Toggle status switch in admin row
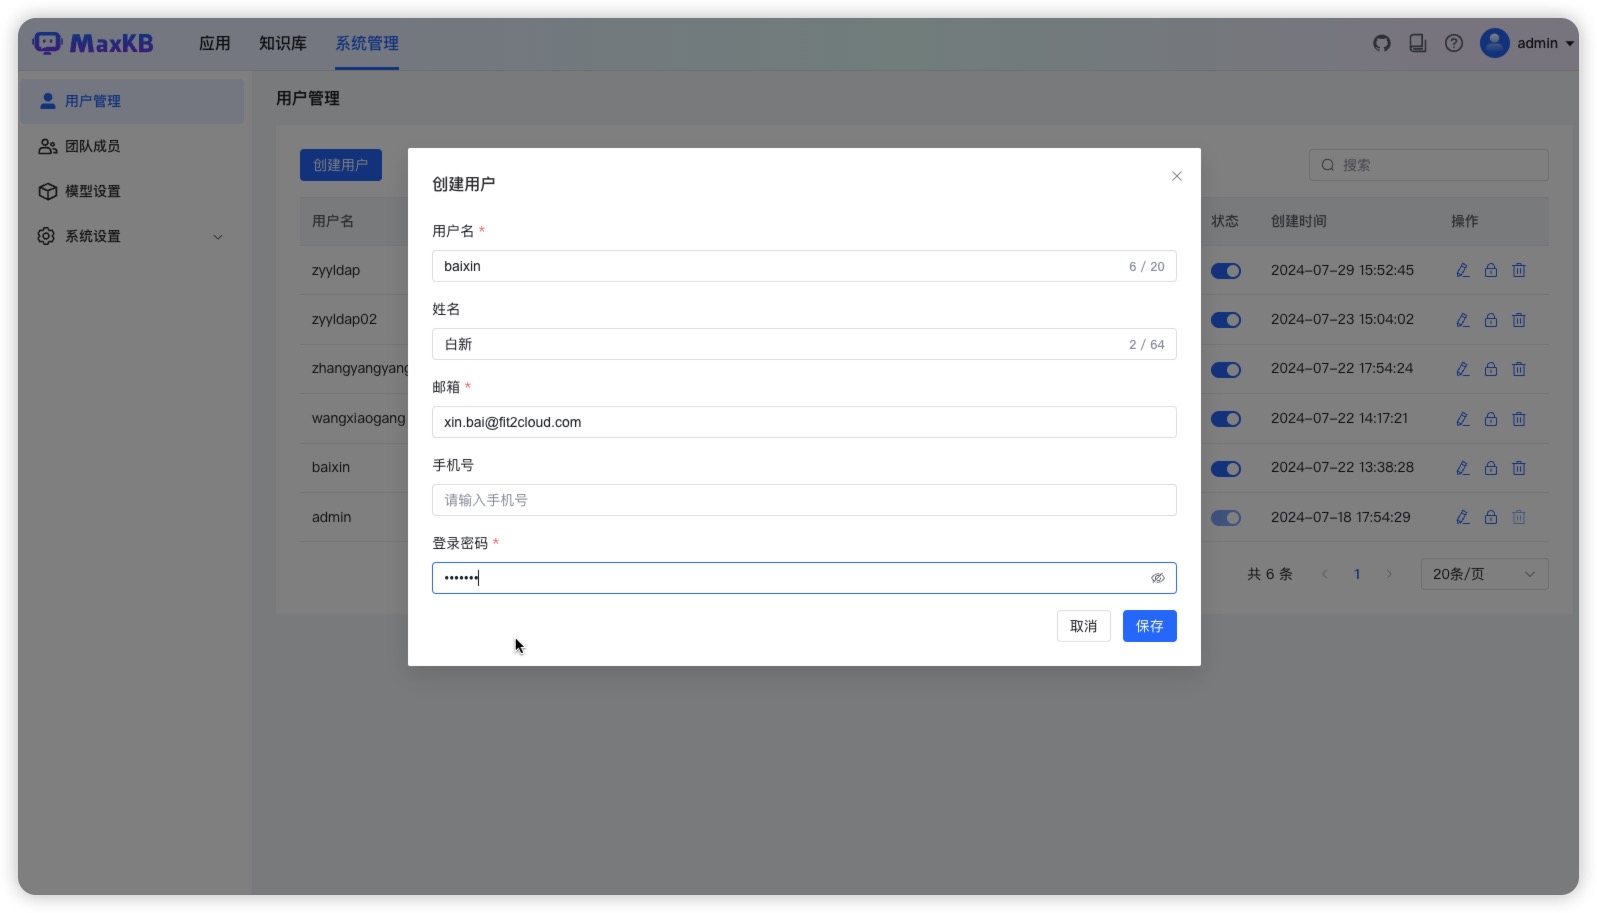 click(1225, 518)
